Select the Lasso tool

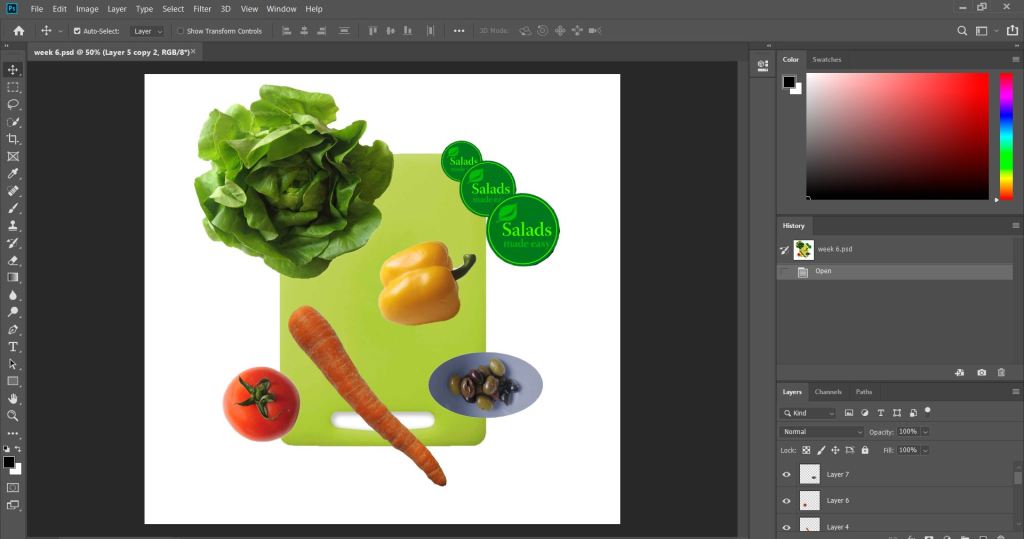13,104
